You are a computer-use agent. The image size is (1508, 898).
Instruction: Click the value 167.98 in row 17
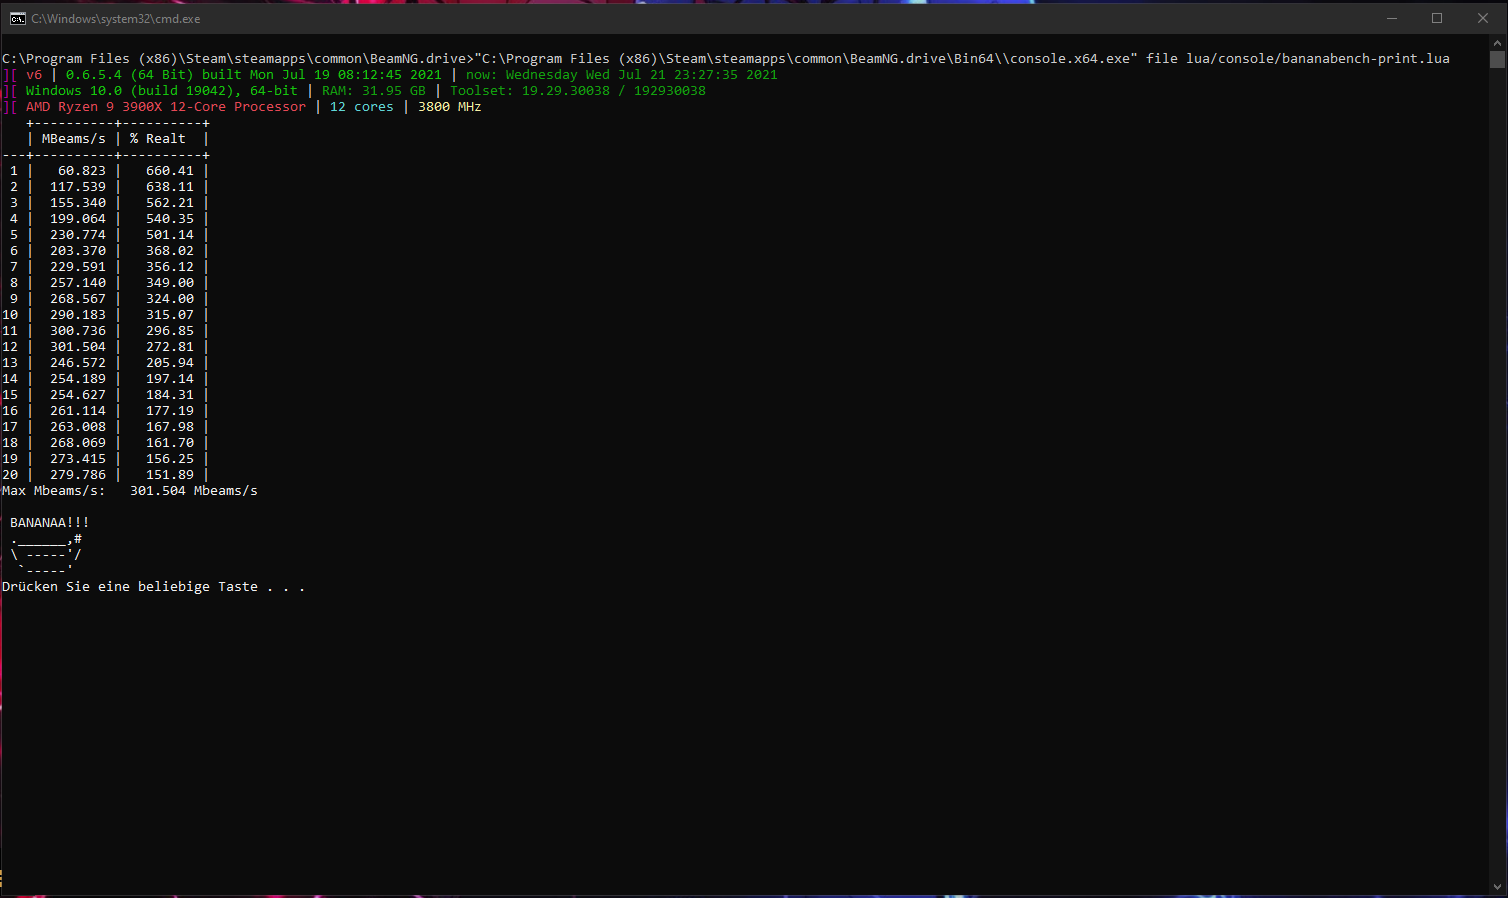(170, 427)
